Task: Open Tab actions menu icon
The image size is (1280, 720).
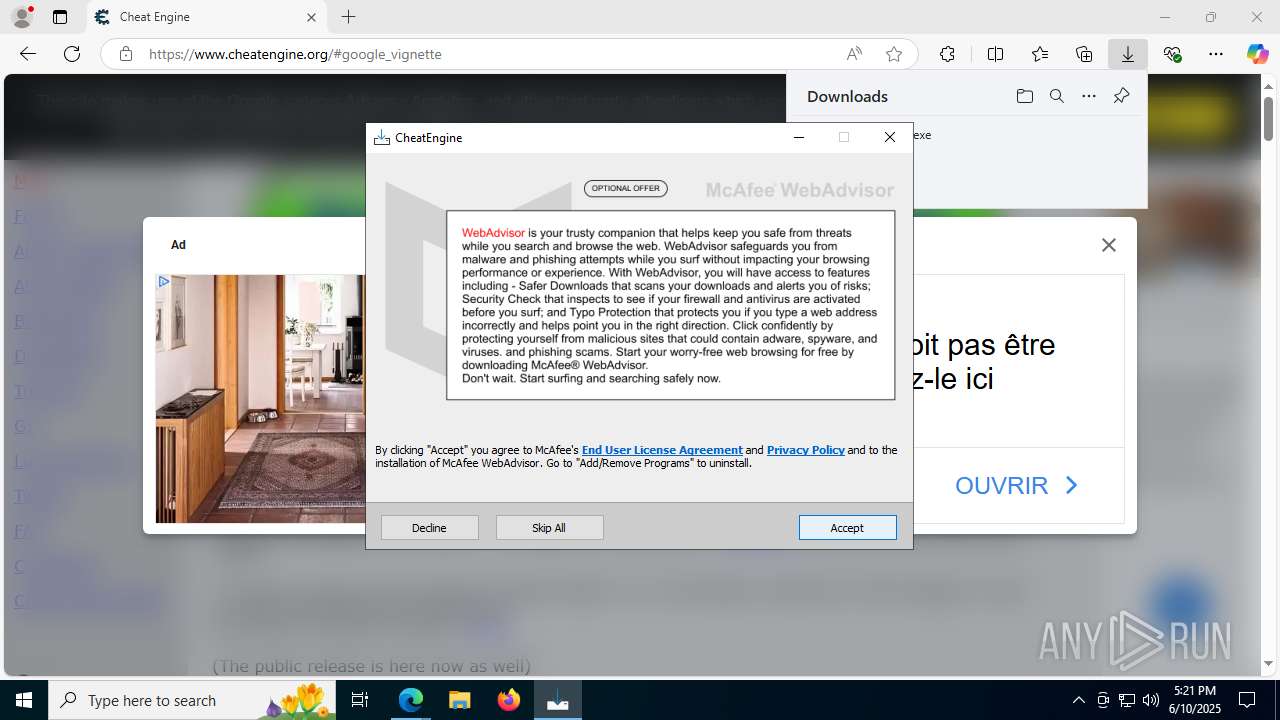Action: pyautogui.click(x=60, y=17)
